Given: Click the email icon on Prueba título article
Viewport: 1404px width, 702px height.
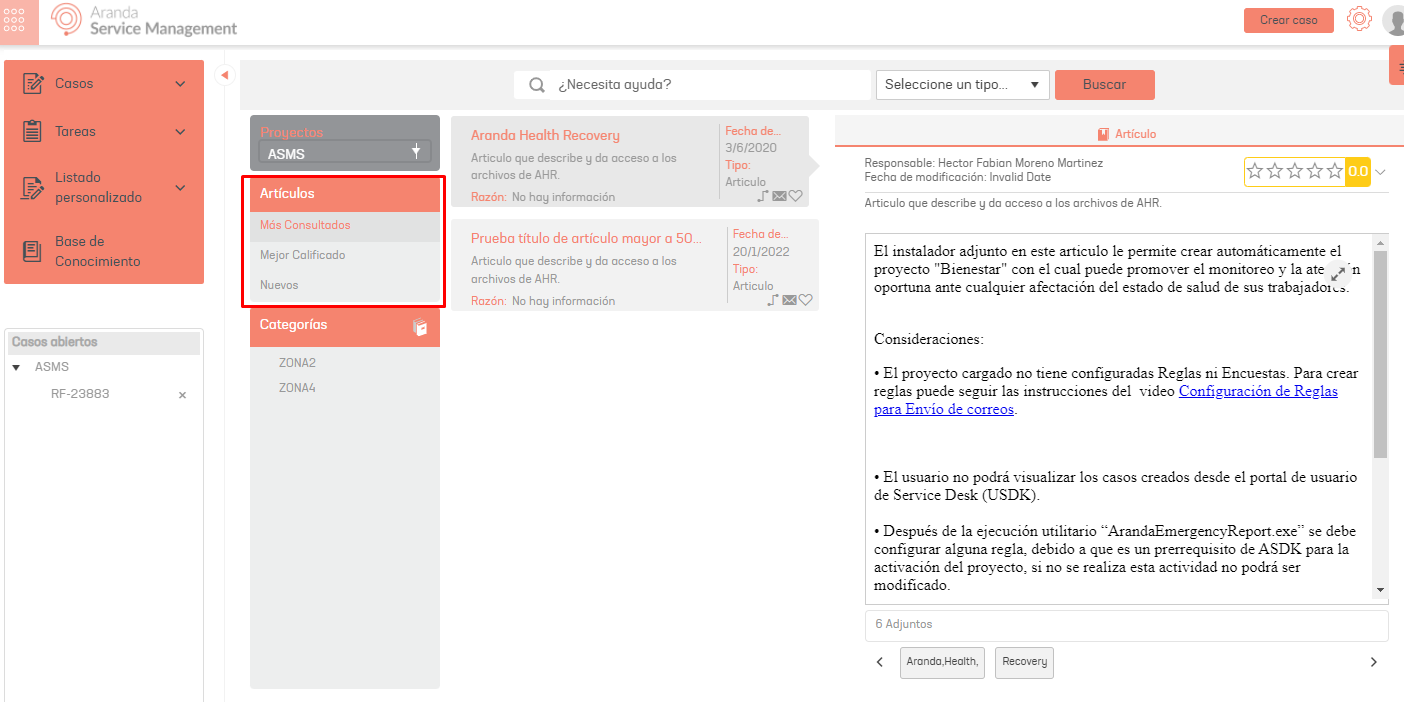Looking at the screenshot, I should coord(789,300).
